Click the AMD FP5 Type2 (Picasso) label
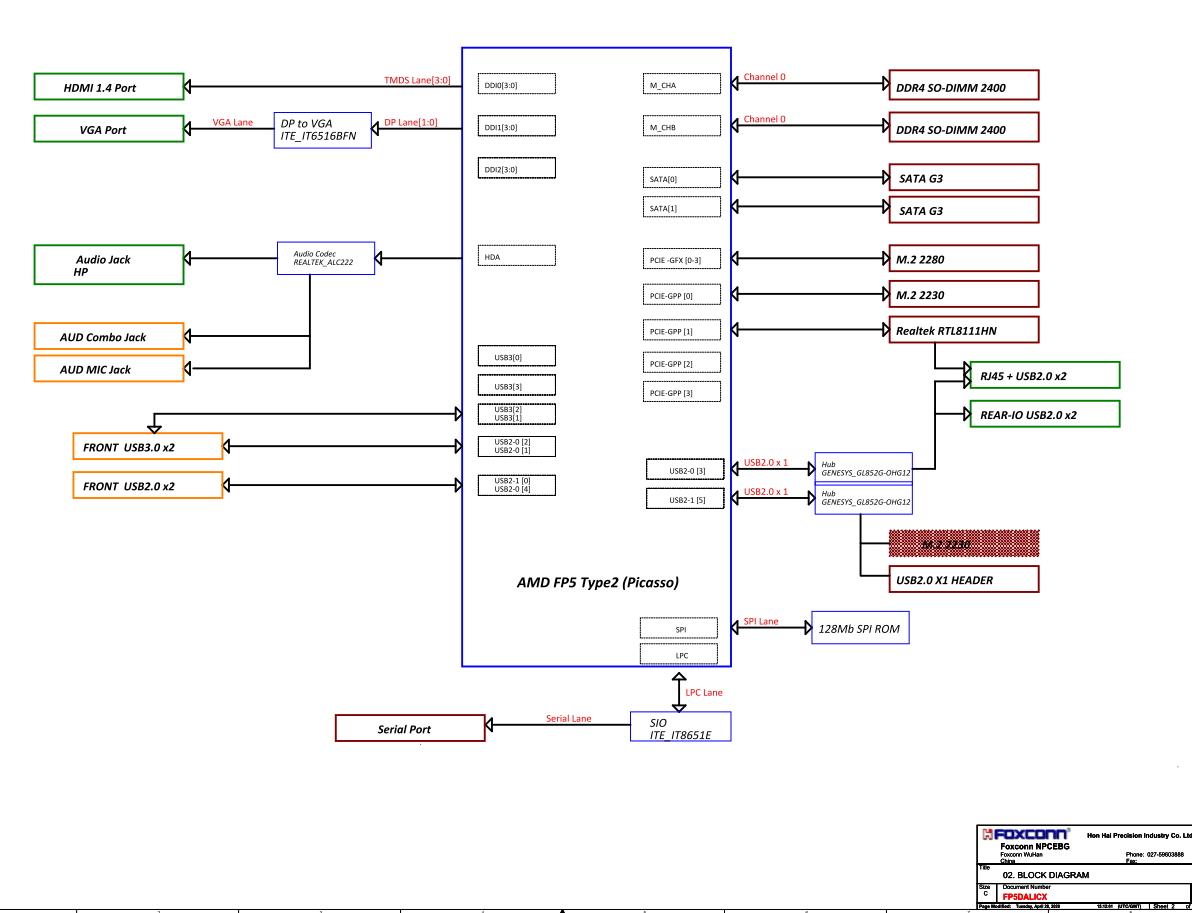The width and height of the screenshot is (1192, 913). coord(598,583)
